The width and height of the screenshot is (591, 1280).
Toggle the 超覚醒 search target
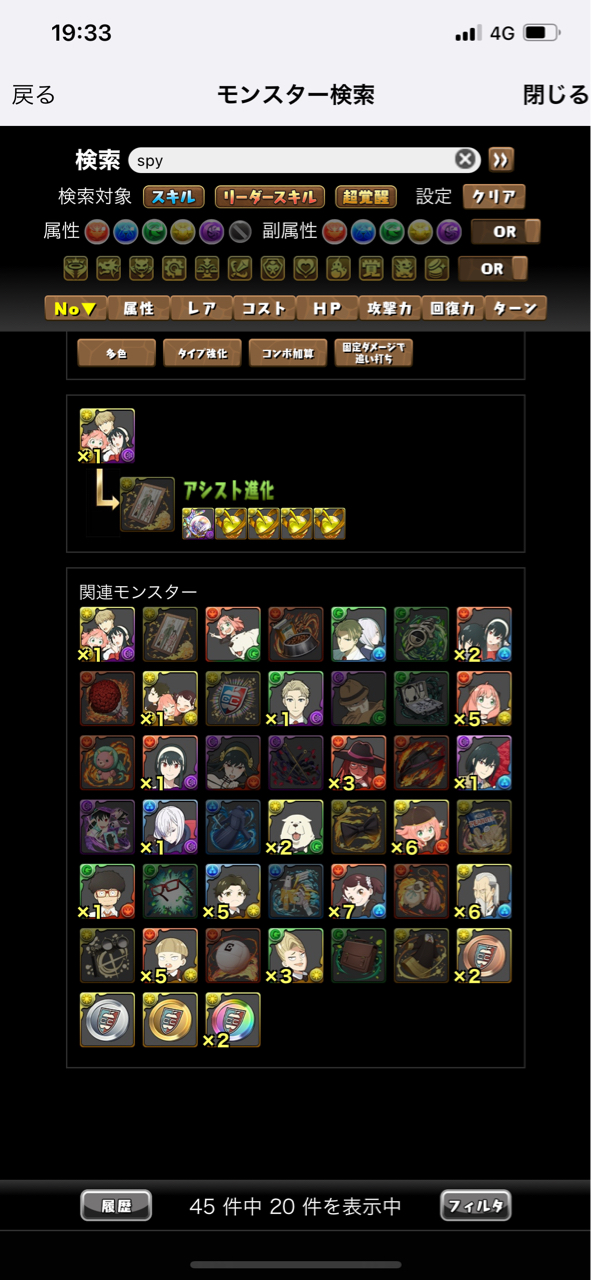click(365, 197)
